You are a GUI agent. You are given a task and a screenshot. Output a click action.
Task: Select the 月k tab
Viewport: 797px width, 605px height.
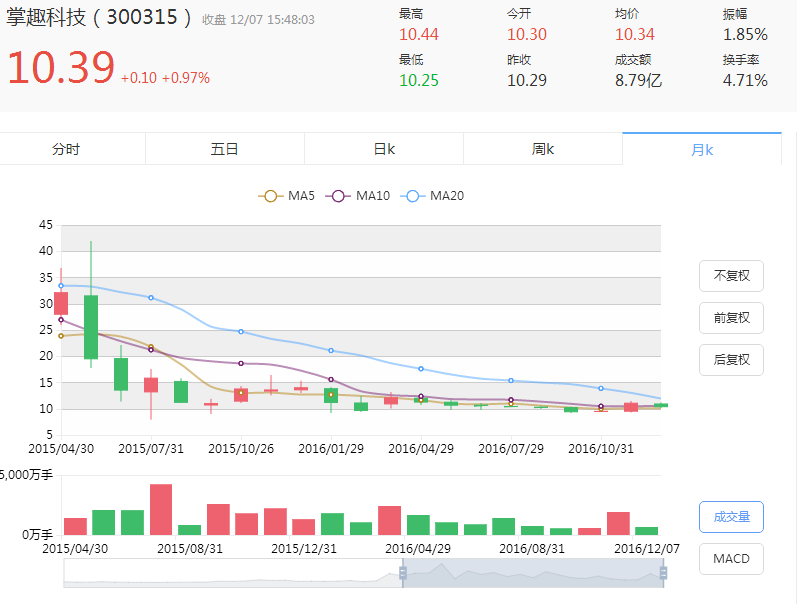coord(702,149)
